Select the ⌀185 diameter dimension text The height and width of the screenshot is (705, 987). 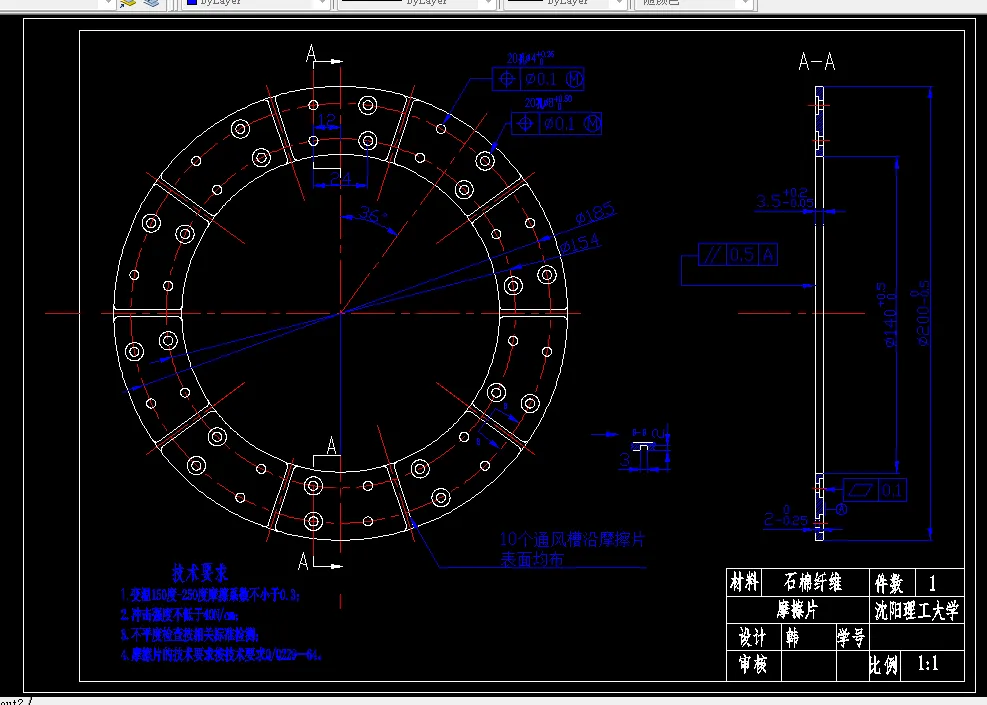[595, 213]
